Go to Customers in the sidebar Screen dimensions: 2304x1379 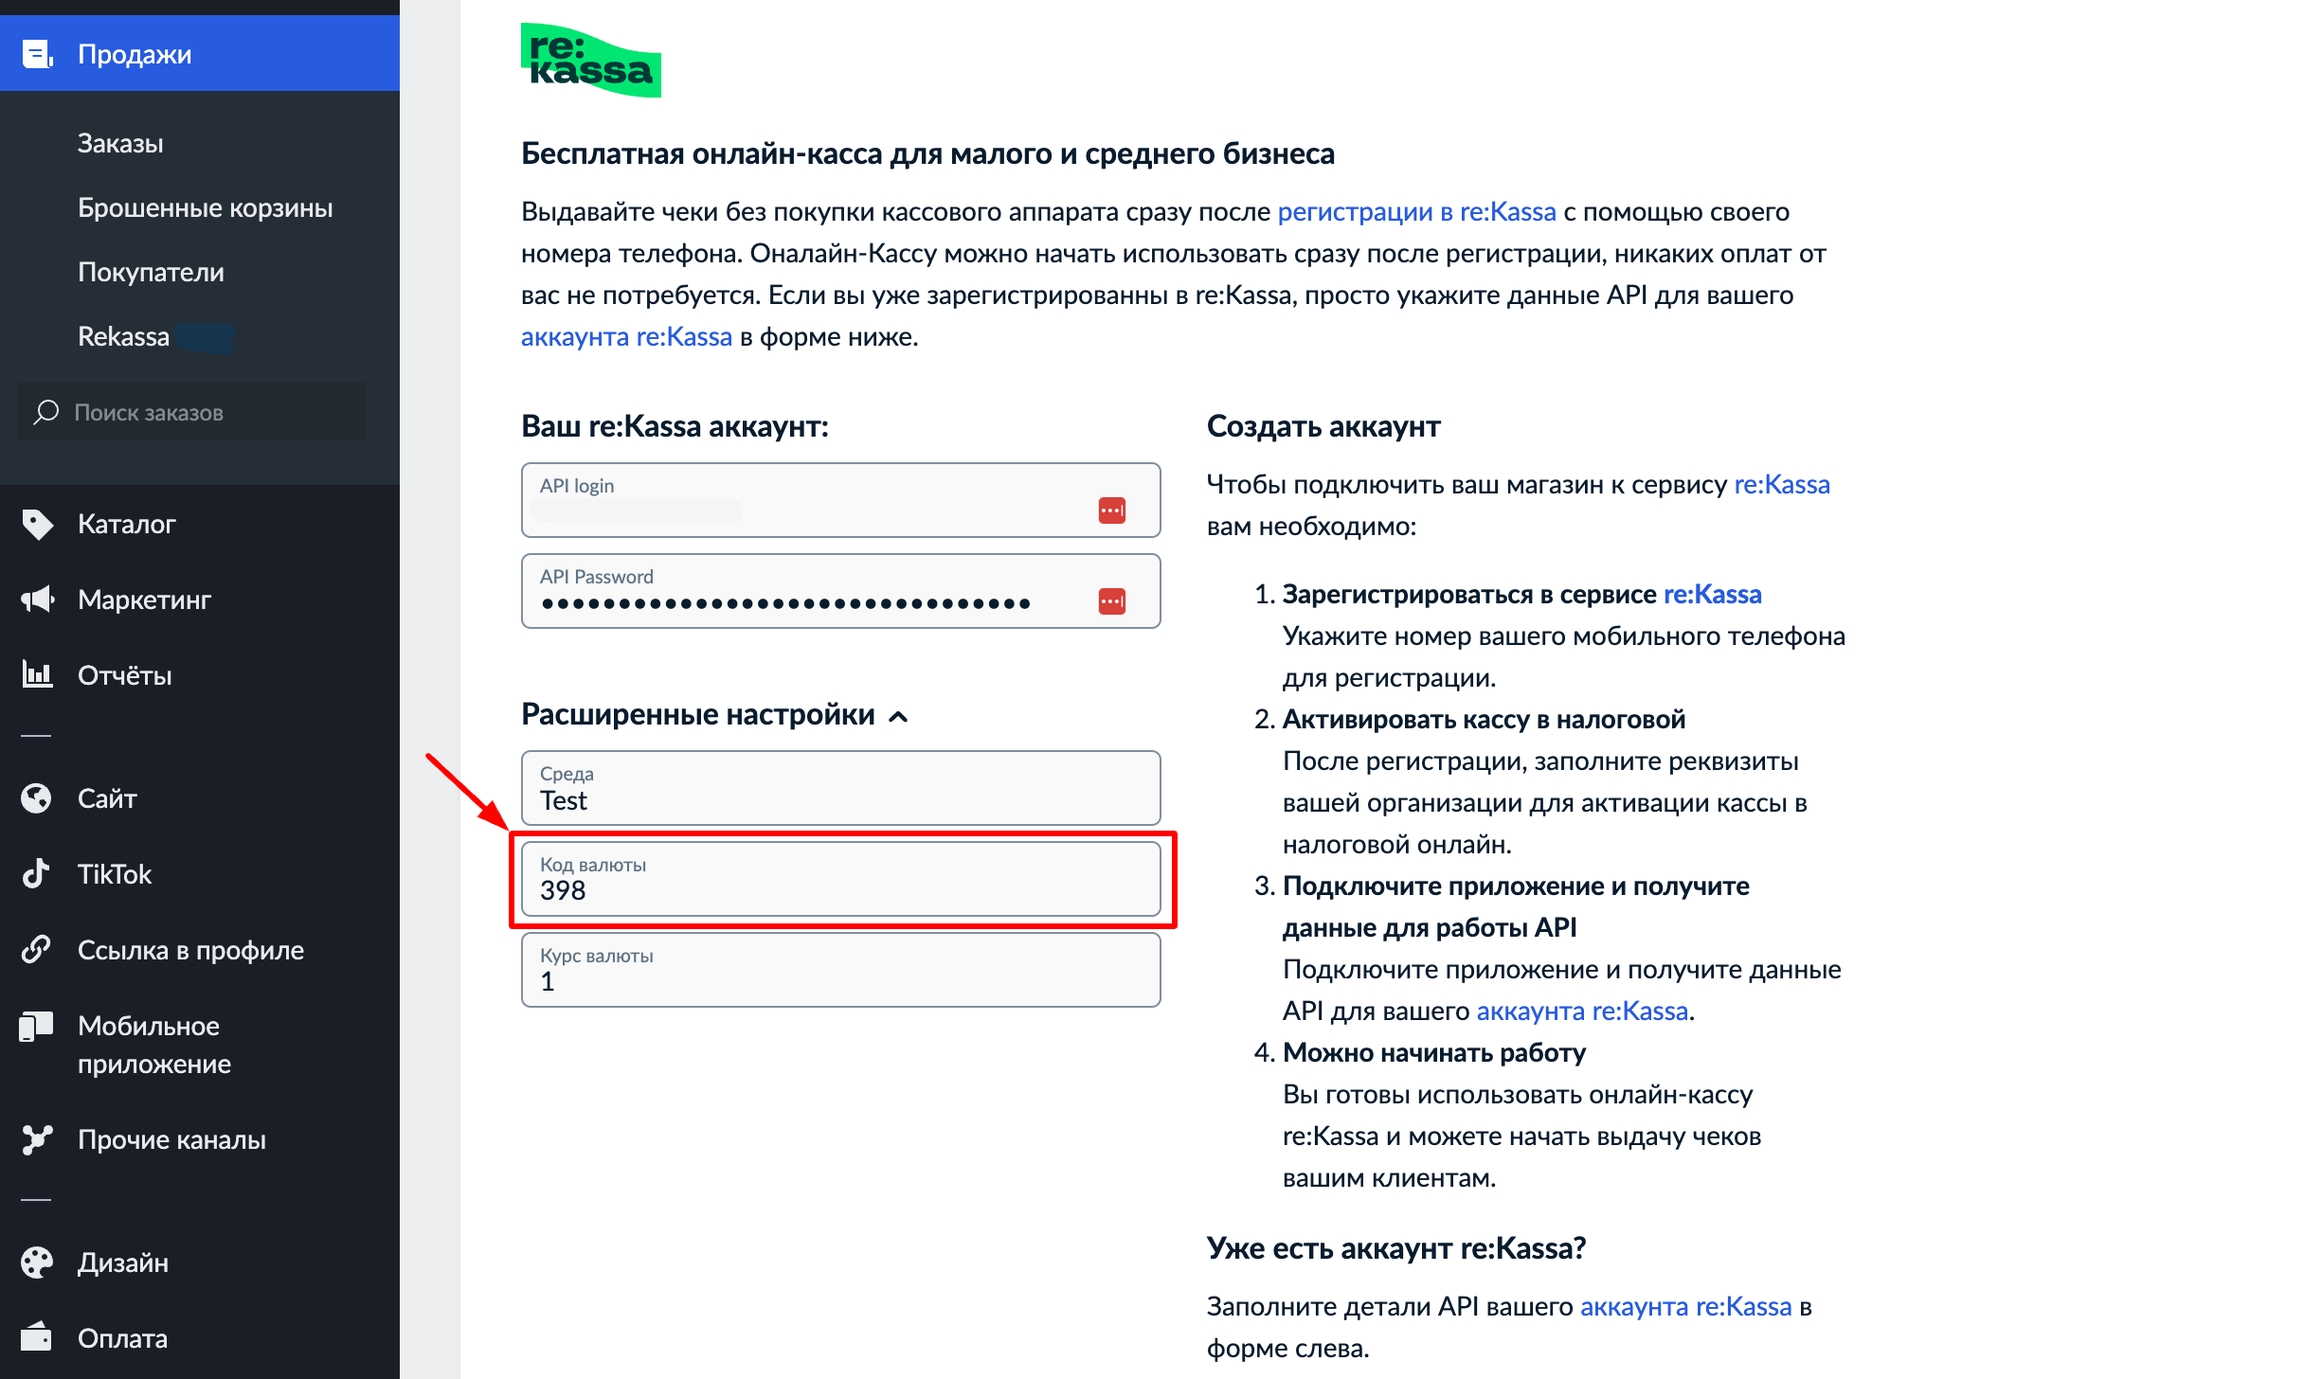[x=151, y=272]
